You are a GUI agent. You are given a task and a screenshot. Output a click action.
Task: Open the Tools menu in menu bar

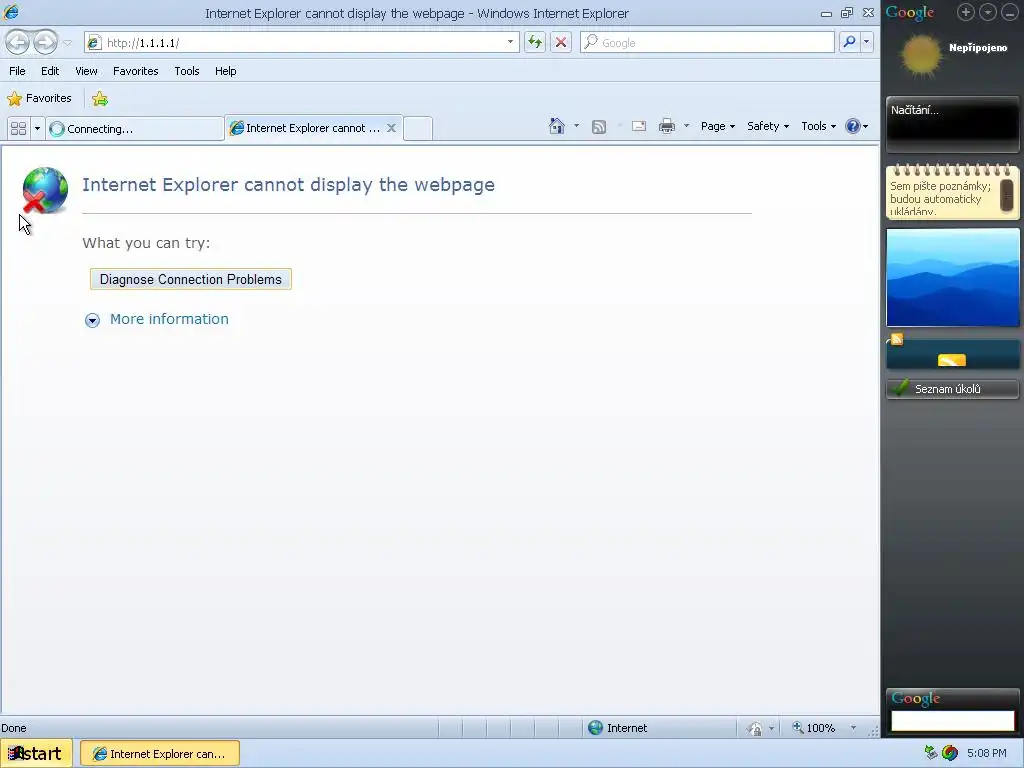tap(187, 71)
